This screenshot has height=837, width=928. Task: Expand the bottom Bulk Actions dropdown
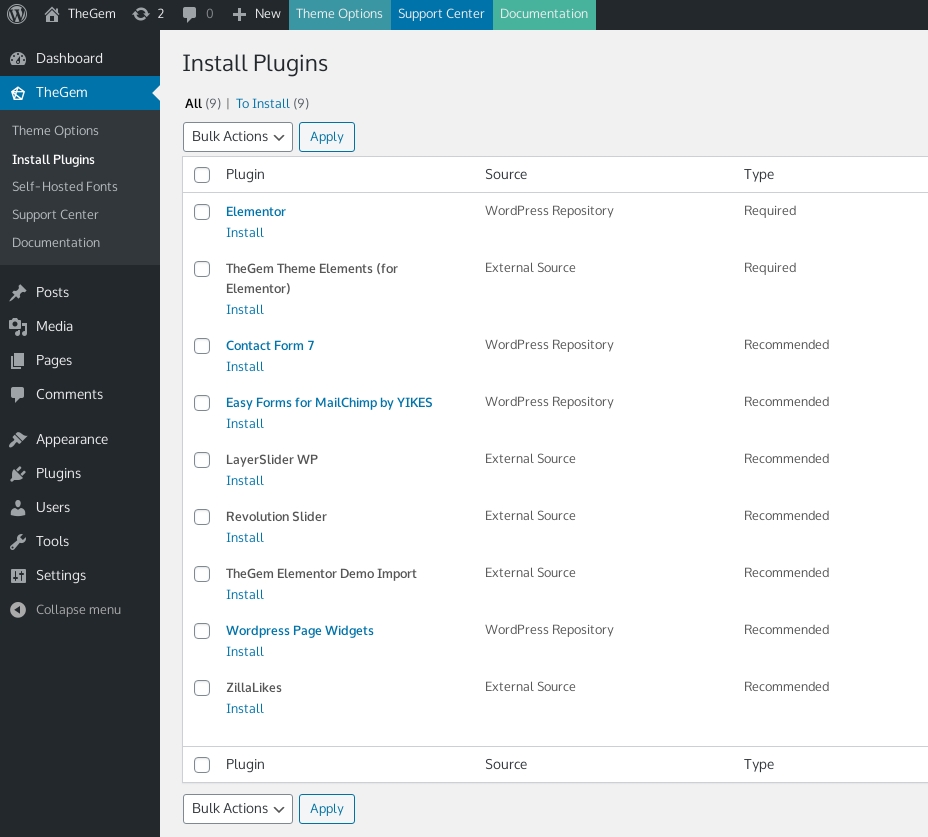238,809
